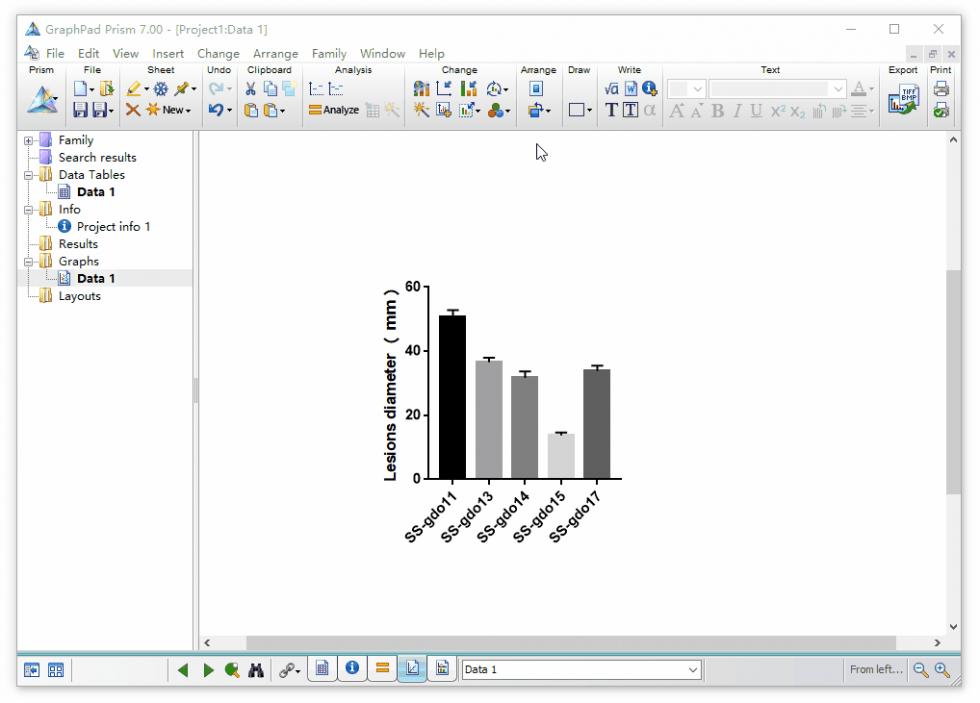This screenshot has width=980, height=703.
Task: Collapse the Graphs folder node
Action: point(29,262)
